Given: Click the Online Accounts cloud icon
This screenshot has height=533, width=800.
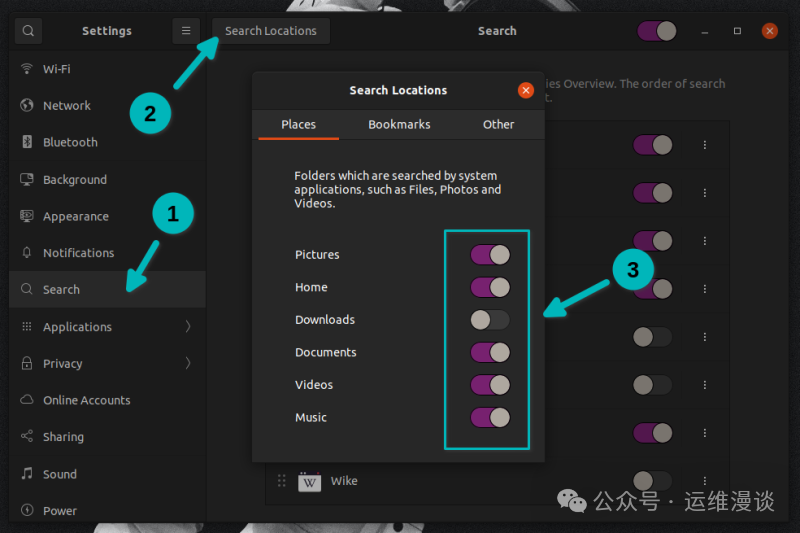Looking at the screenshot, I should (27, 399).
